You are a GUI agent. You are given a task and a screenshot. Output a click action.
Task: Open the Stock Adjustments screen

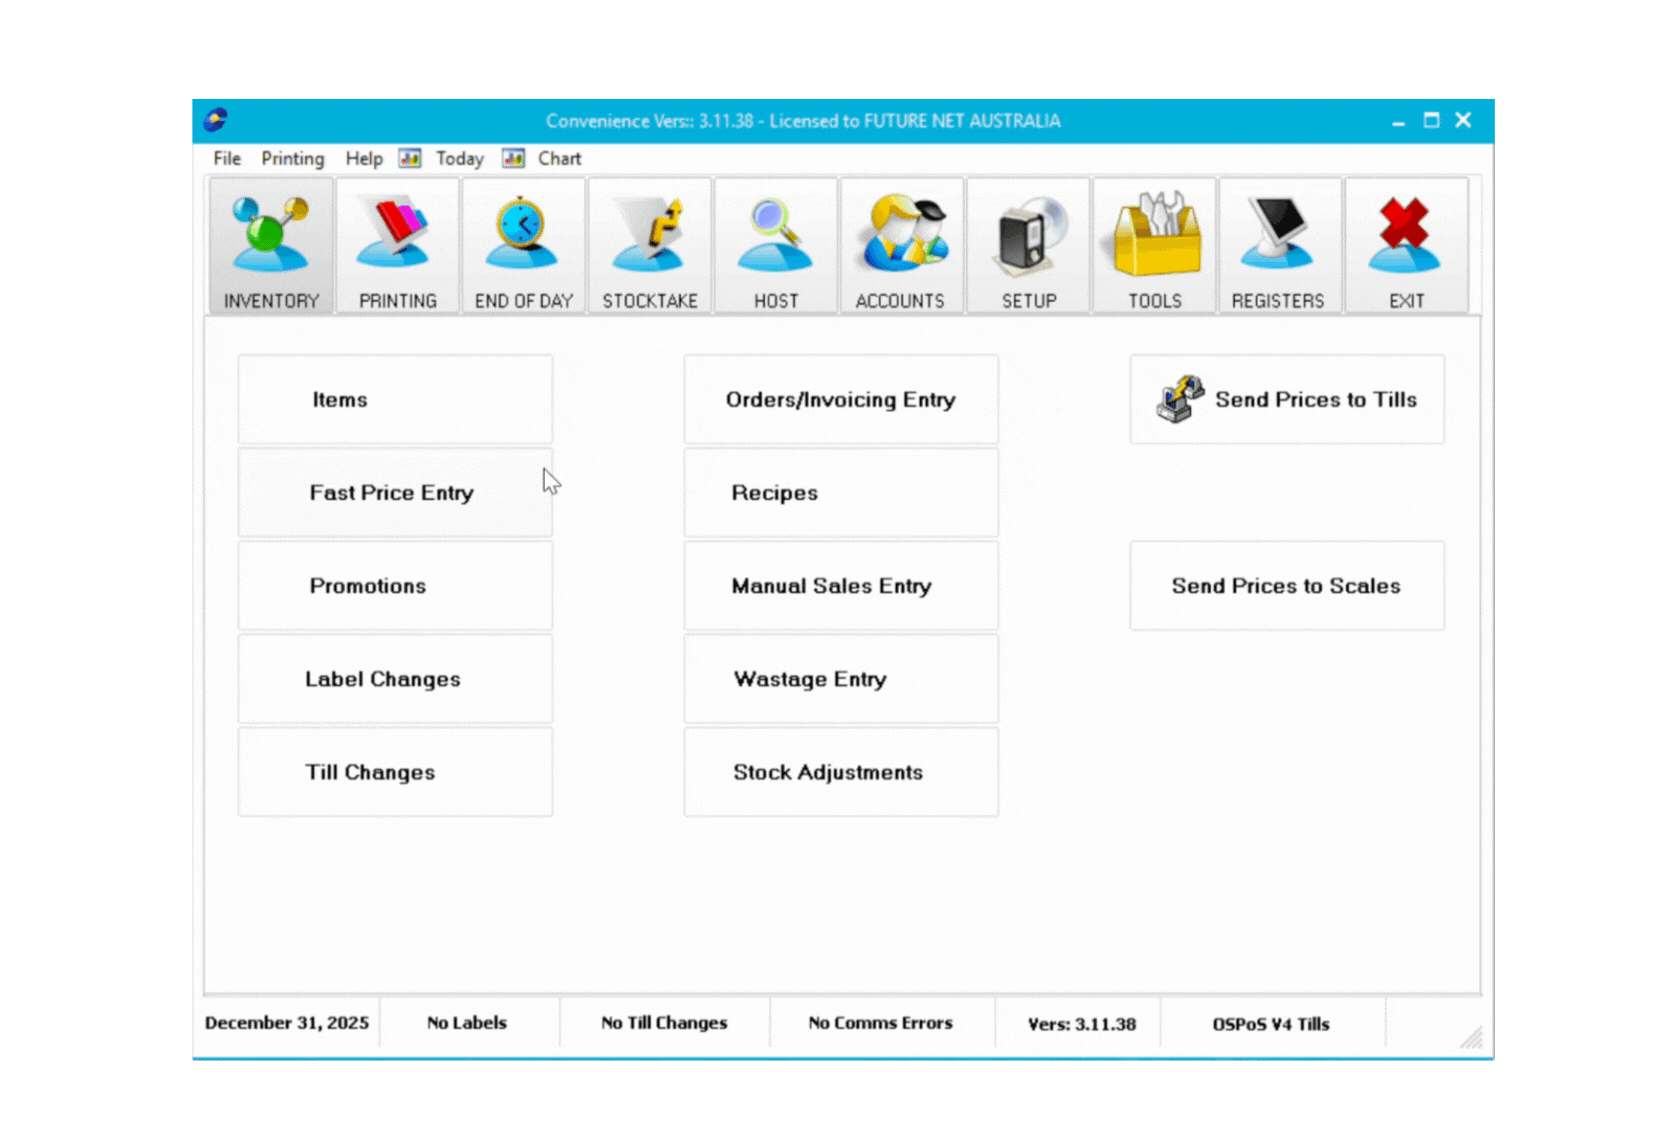pyautogui.click(x=841, y=772)
